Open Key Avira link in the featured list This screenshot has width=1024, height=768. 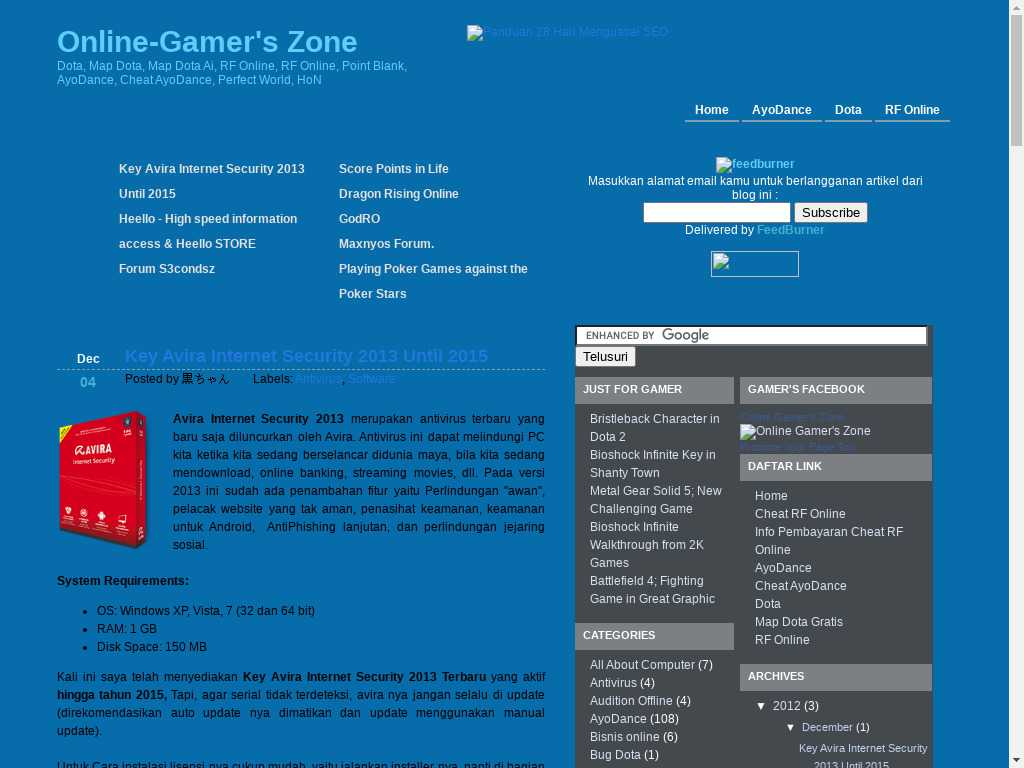212,181
